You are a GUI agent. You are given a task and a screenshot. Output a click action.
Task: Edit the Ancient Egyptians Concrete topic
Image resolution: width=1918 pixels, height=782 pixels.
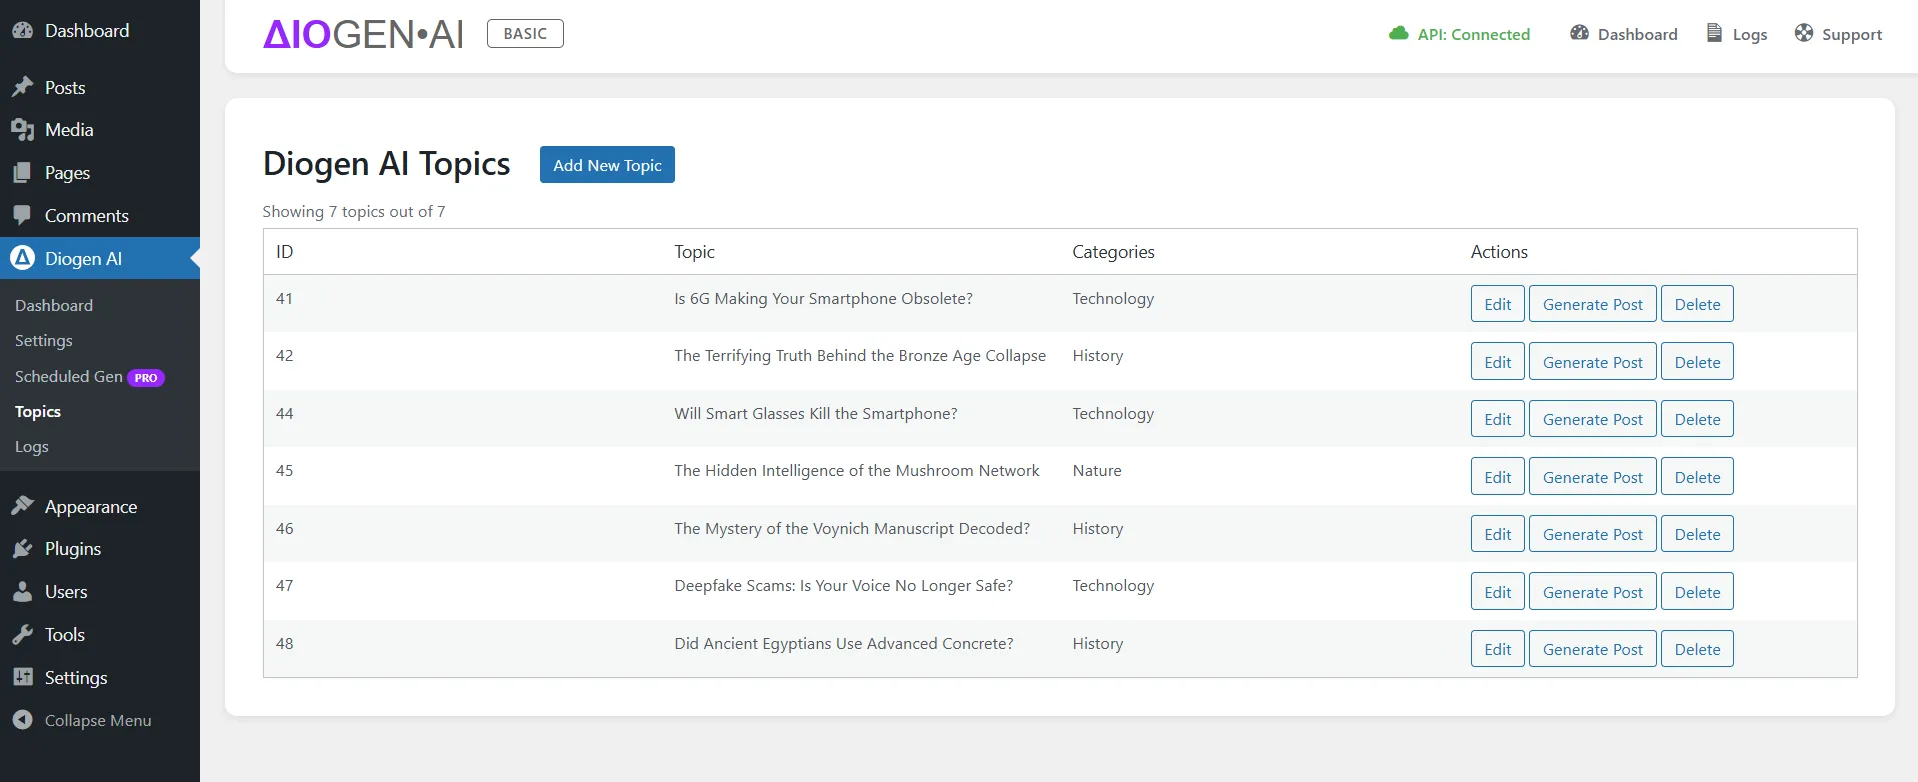(x=1497, y=649)
